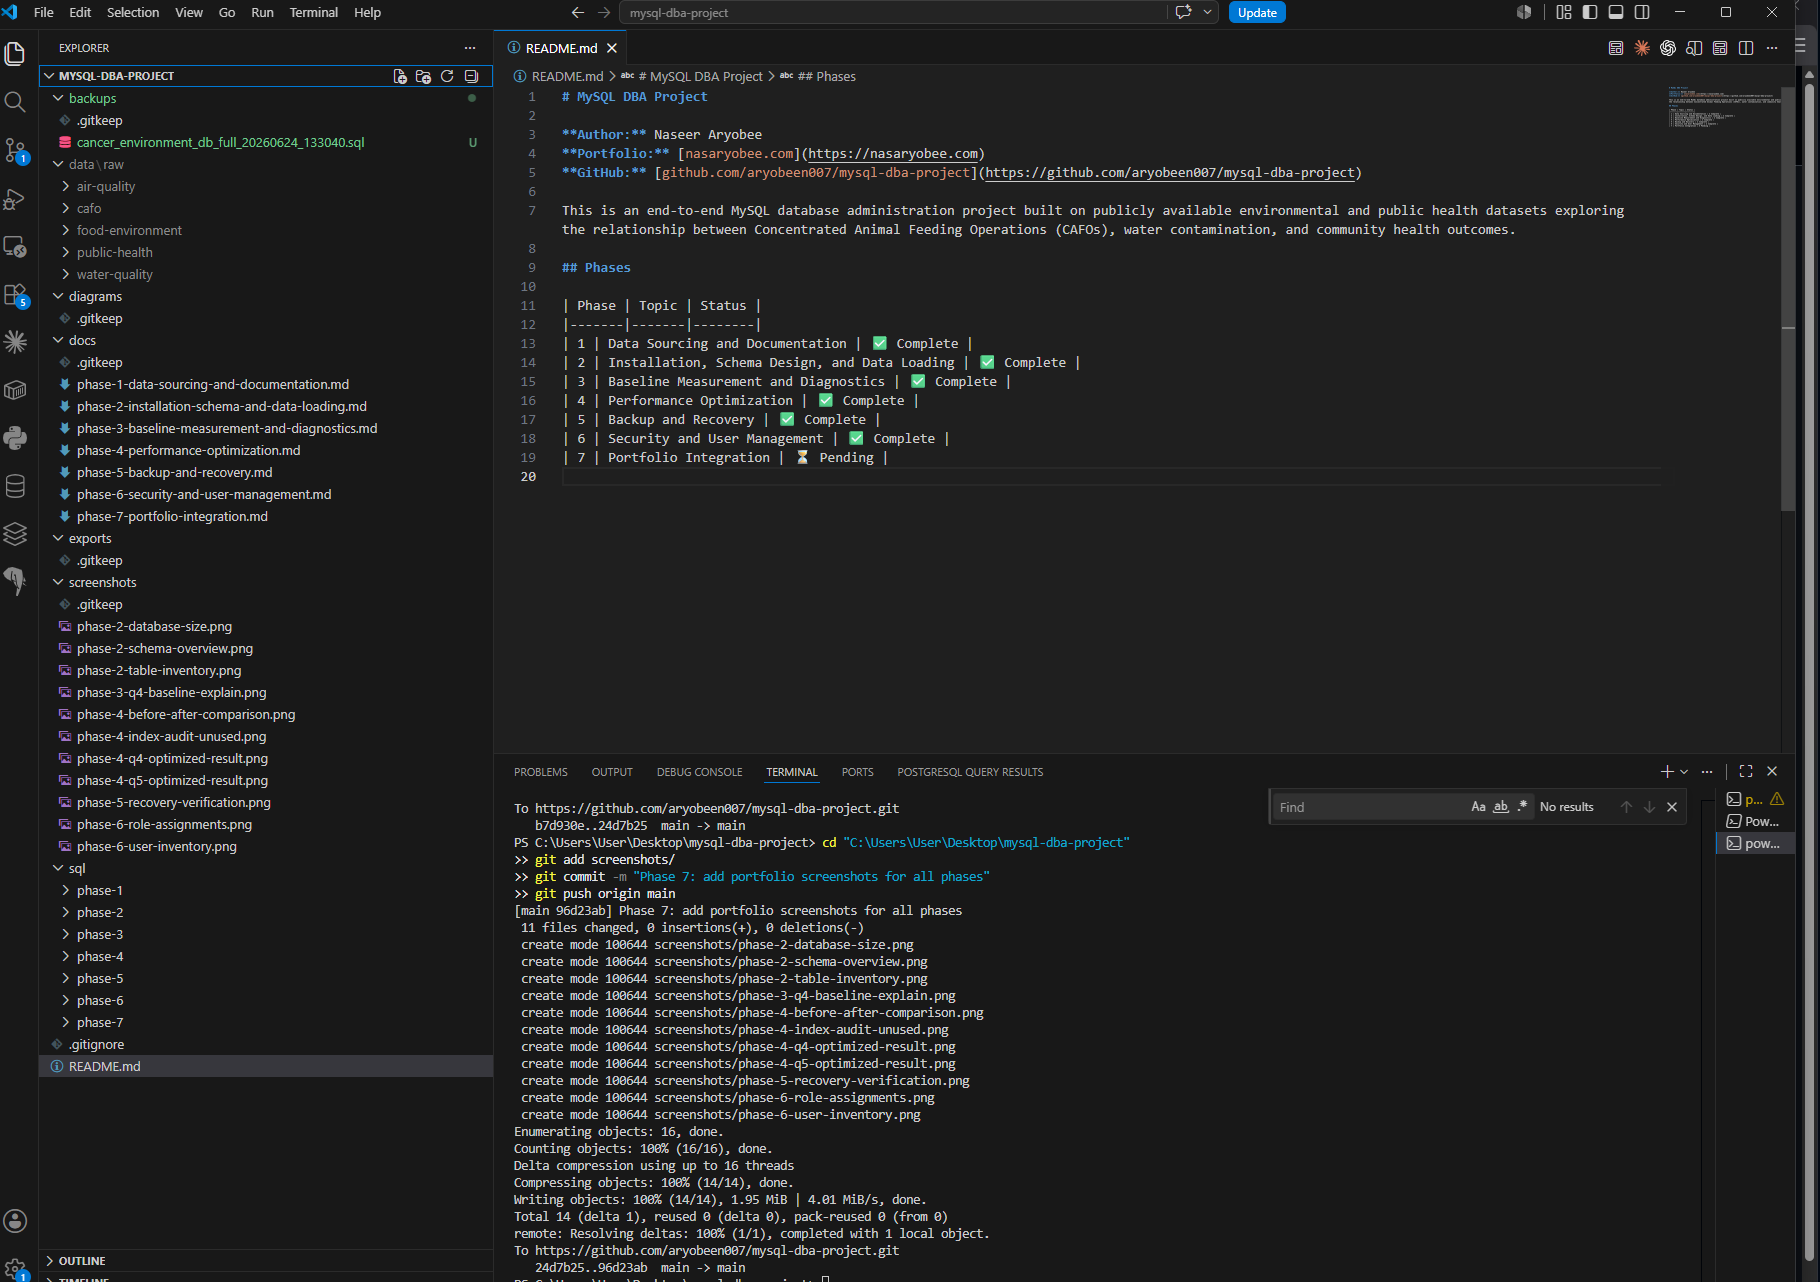Open Accounts menu in activity bar
Screen dimensions: 1820x1282
15,1221
